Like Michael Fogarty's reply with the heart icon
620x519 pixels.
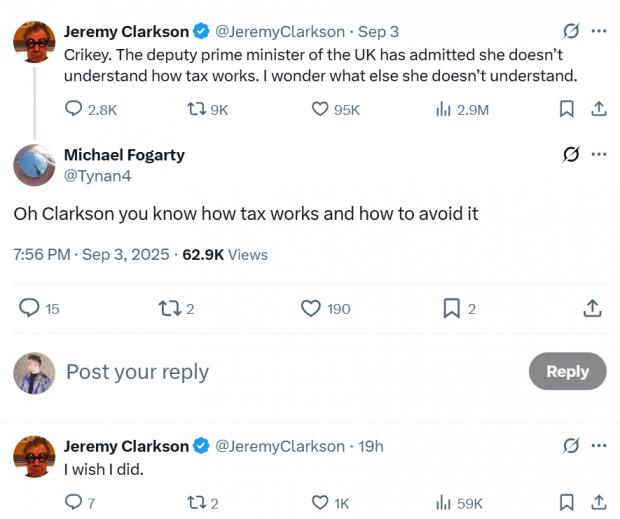[x=312, y=309]
